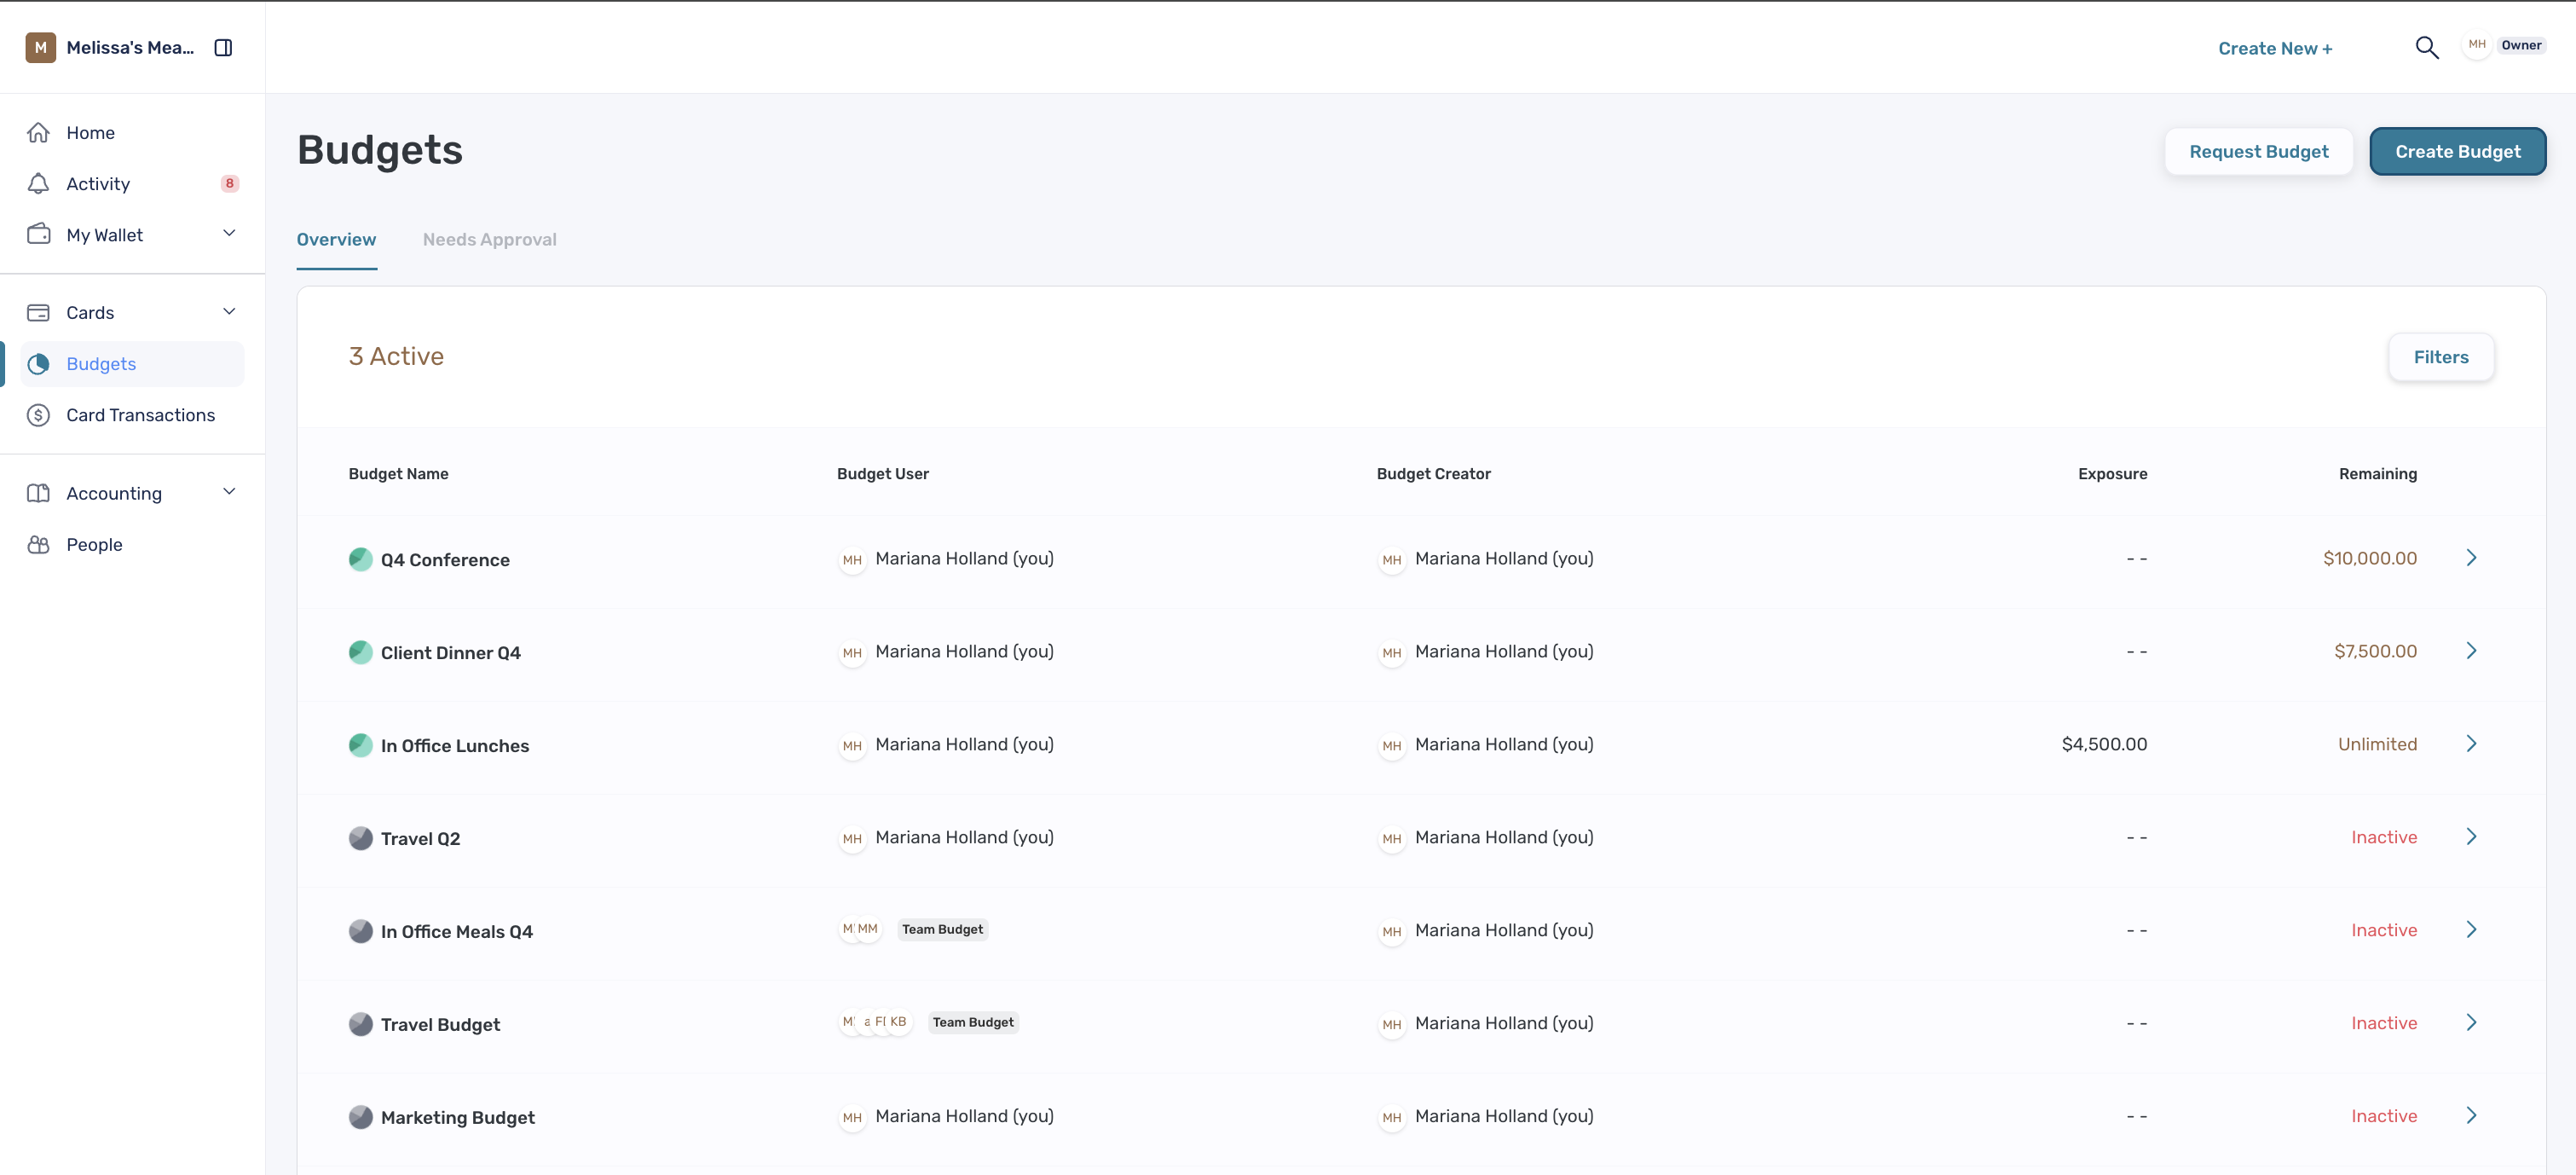The height and width of the screenshot is (1175, 2576).
Task: Click Travel Q2 gray status icon
Action: (360, 838)
